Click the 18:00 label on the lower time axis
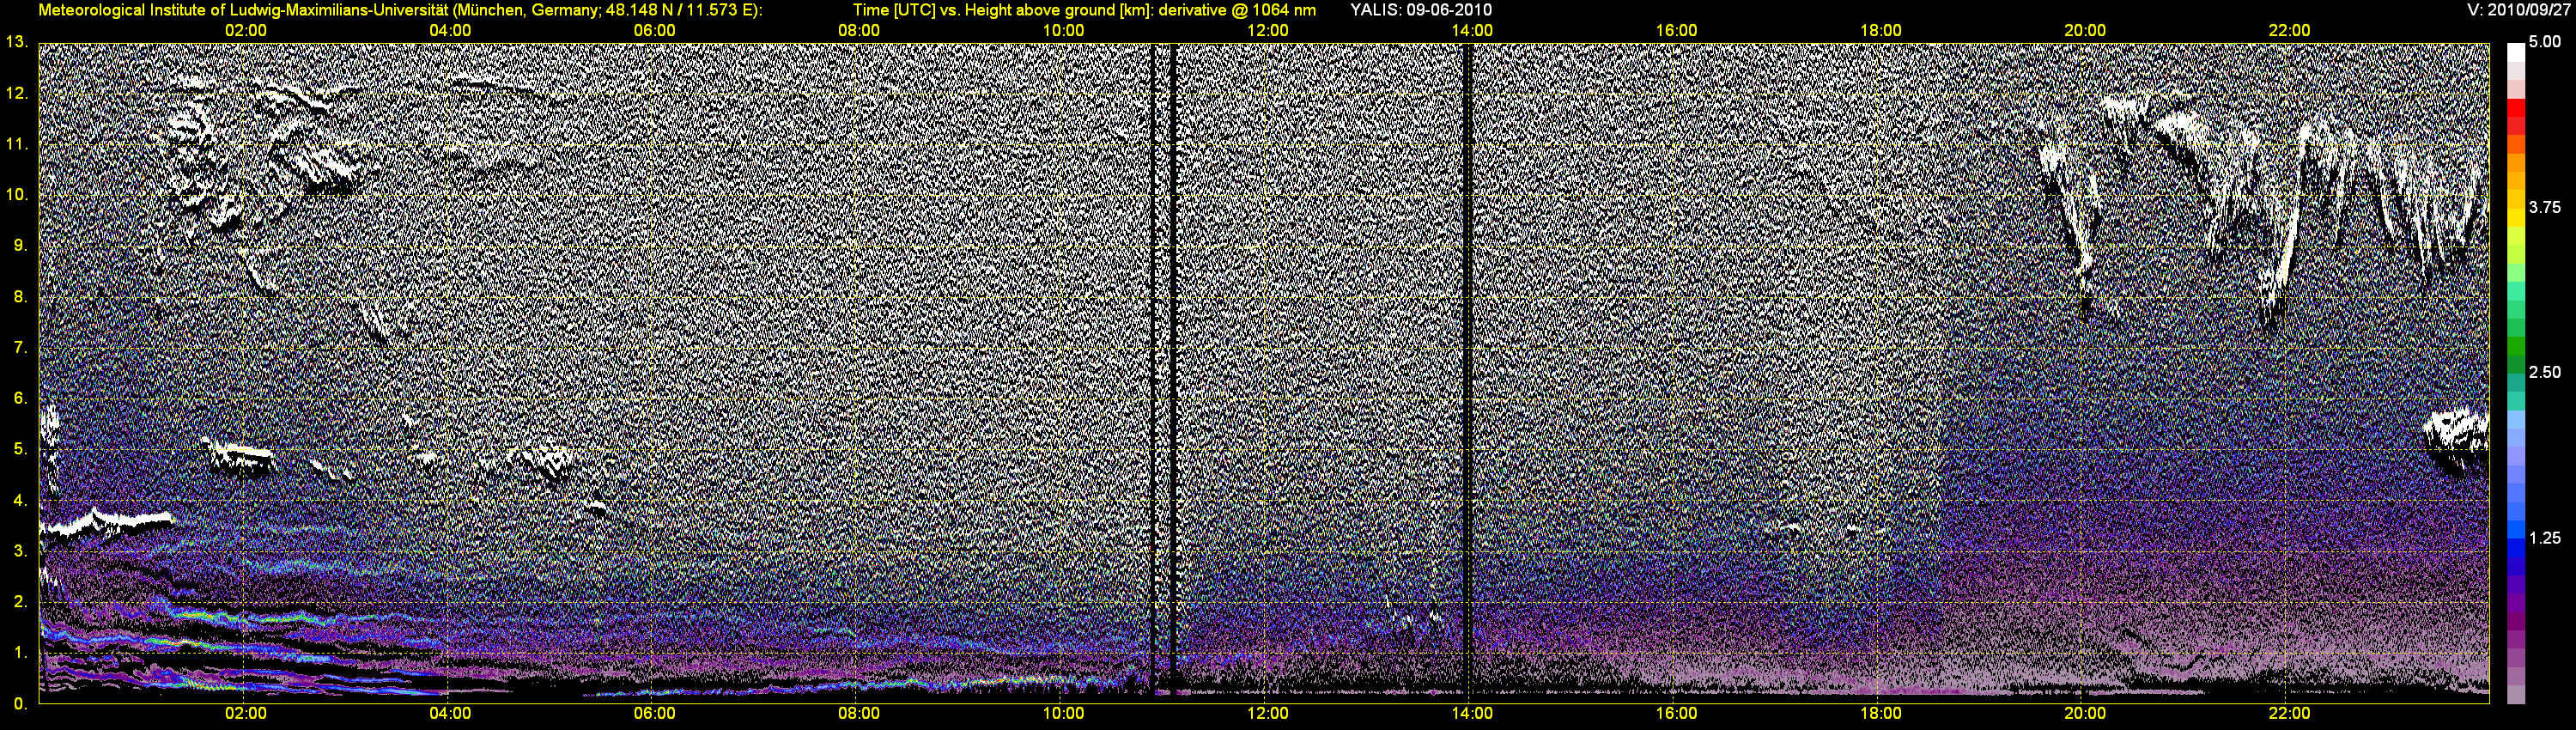The image size is (2576, 730). (1881, 713)
